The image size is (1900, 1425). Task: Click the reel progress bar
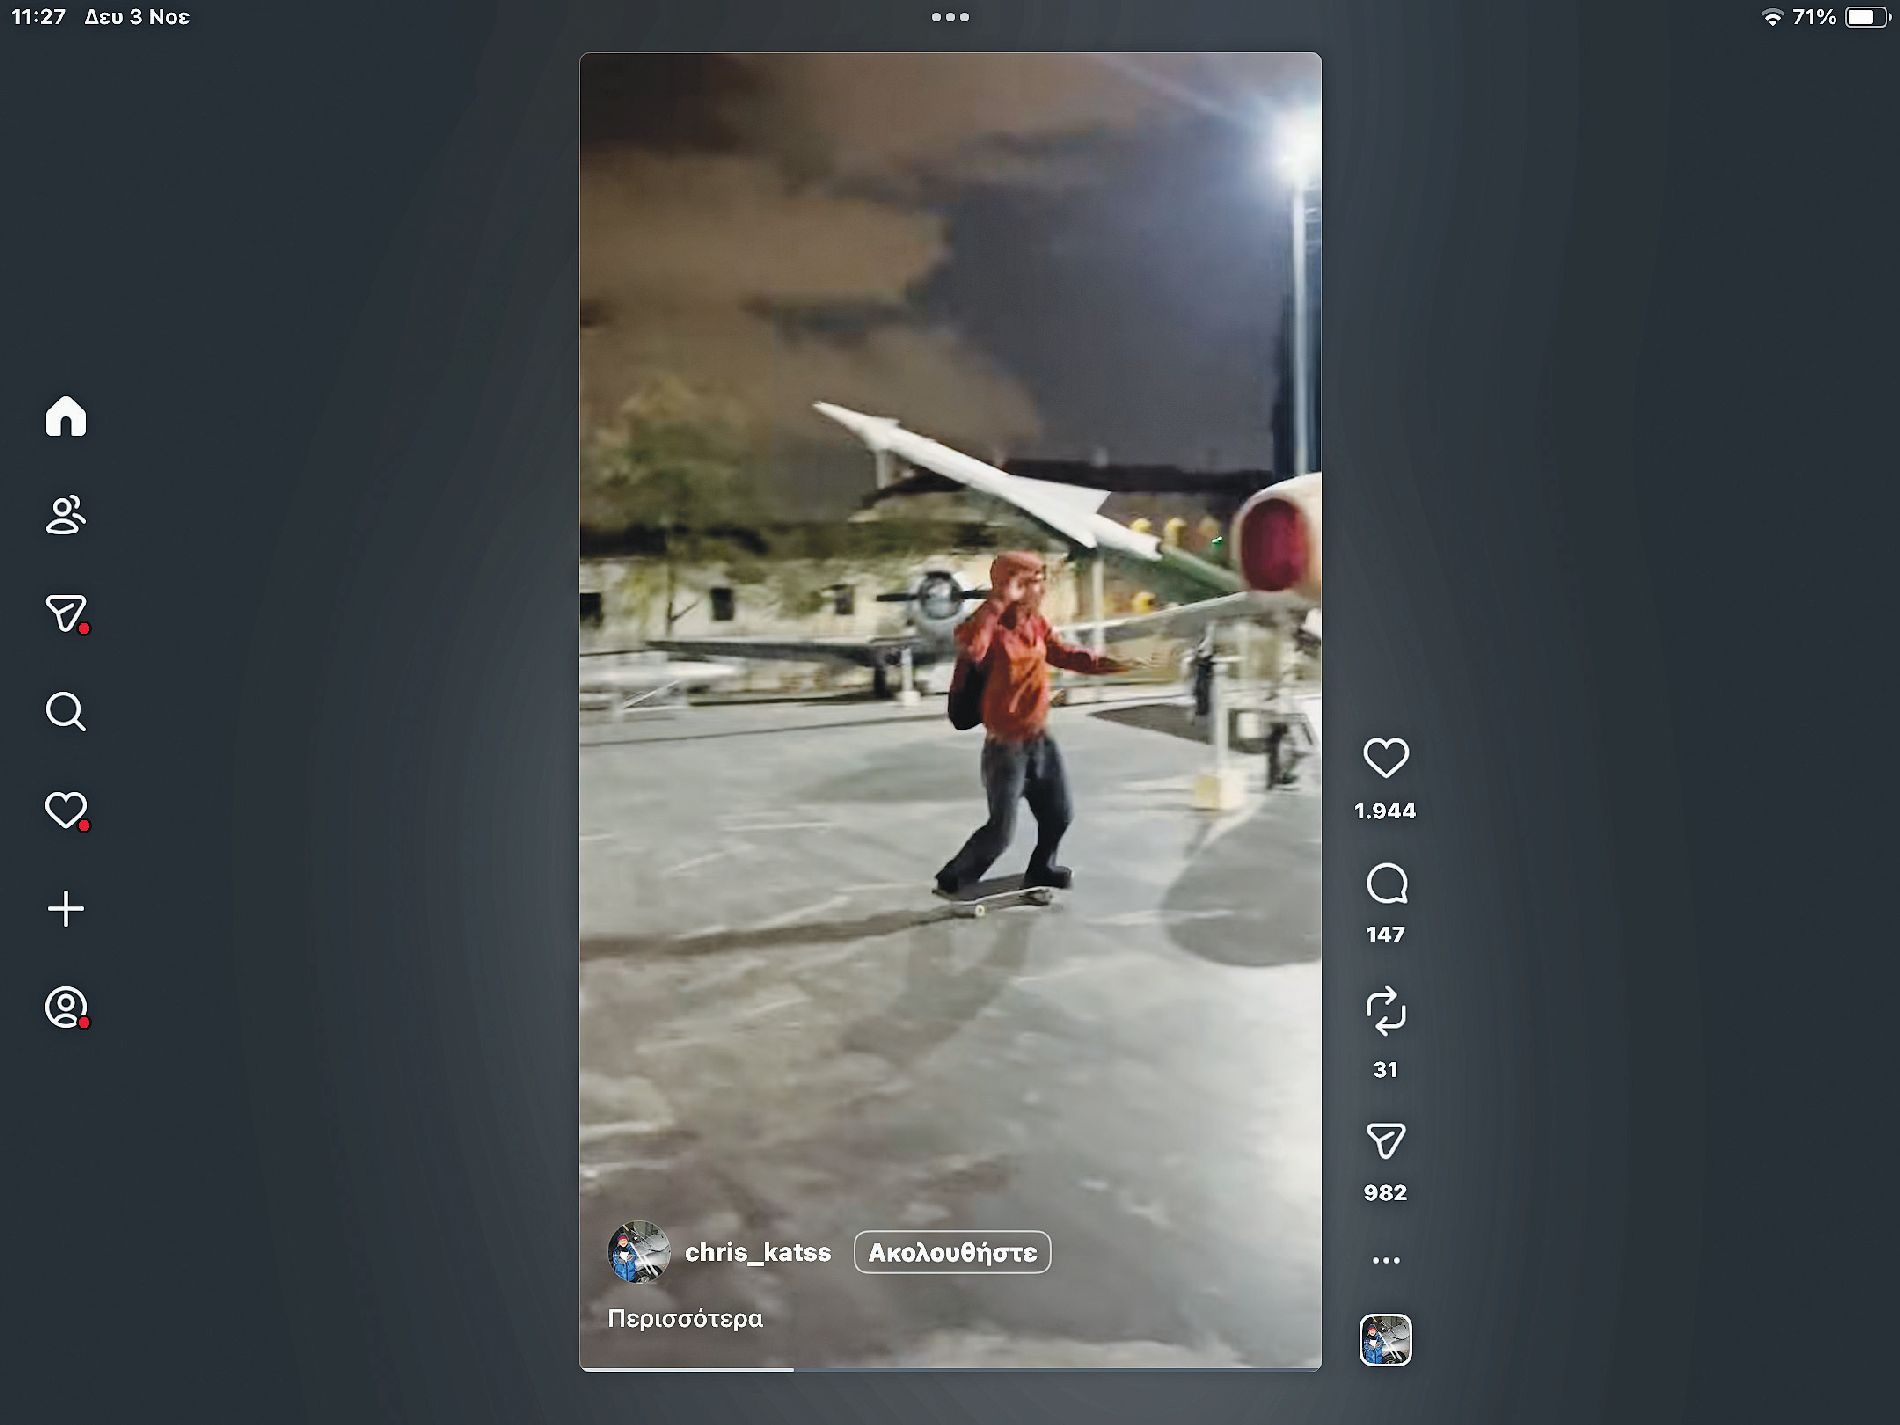(x=950, y=1368)
